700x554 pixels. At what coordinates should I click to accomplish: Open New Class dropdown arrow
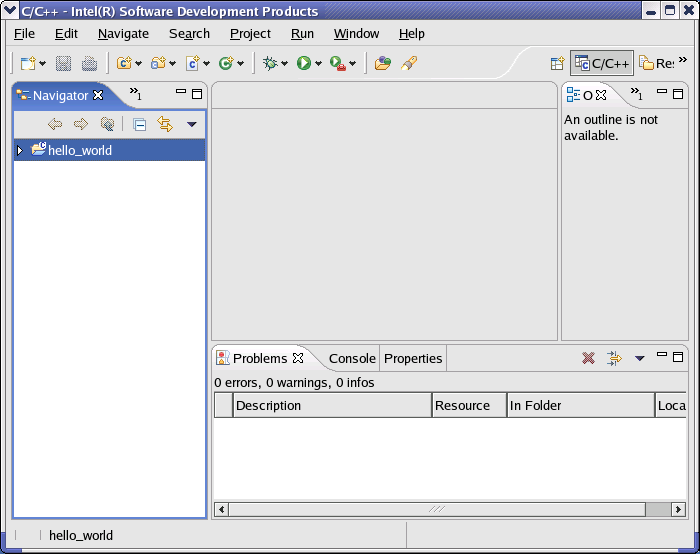(x=240, y=64)
